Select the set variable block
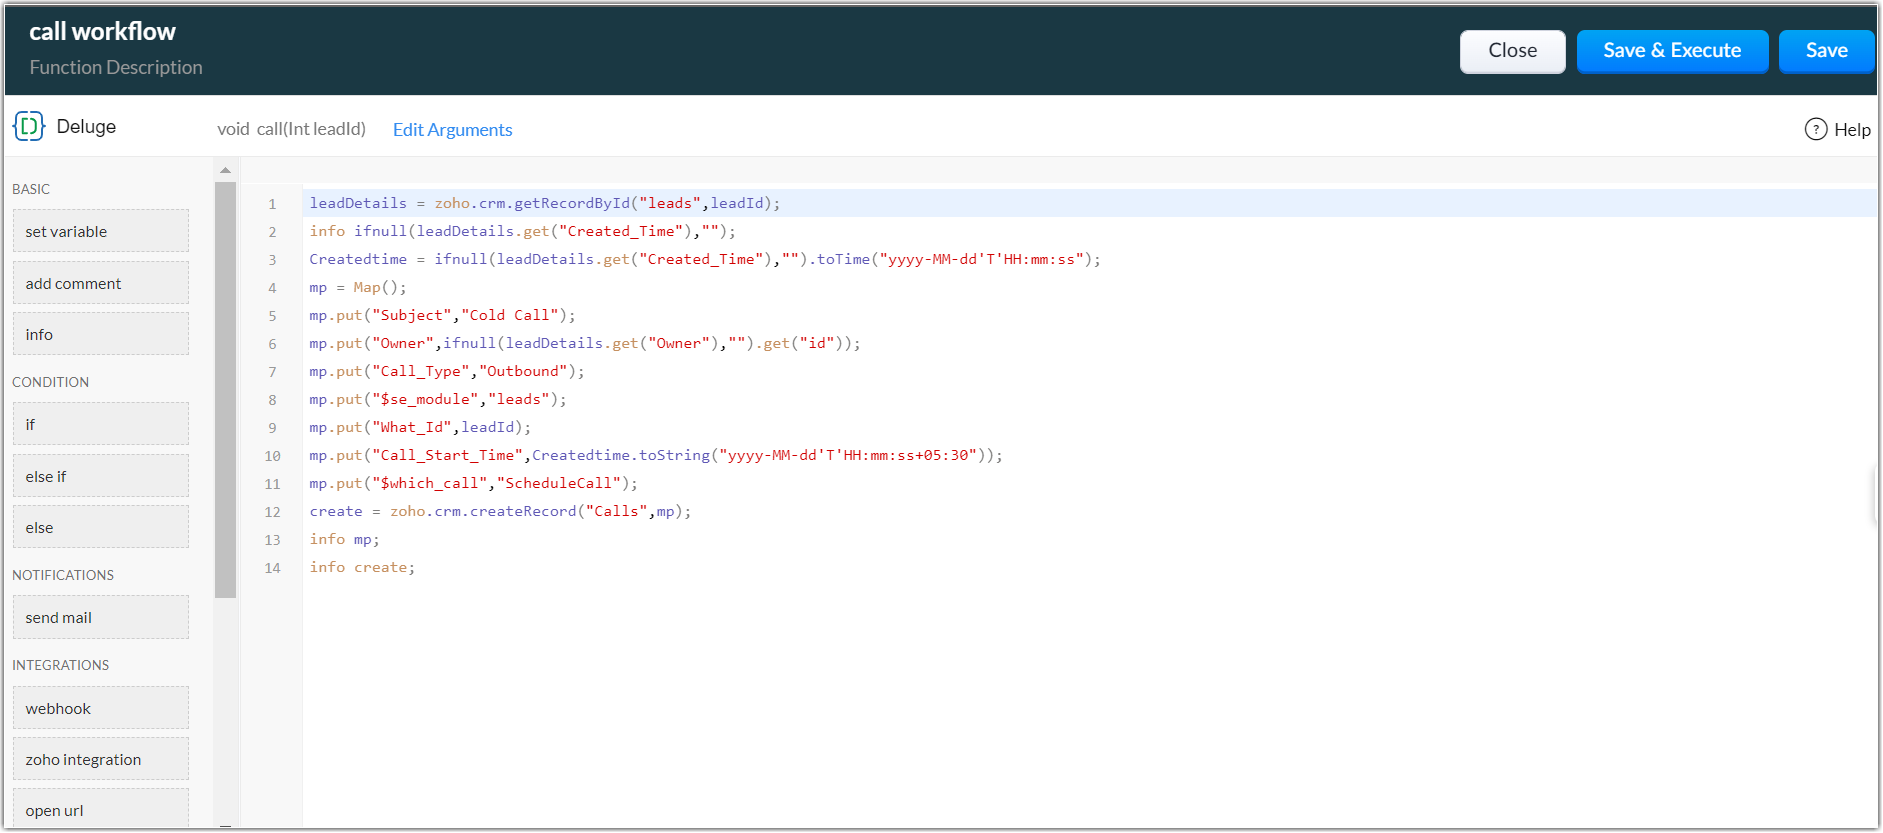The height and width of the screenshot is (833, 1883). tap(101, 231)
